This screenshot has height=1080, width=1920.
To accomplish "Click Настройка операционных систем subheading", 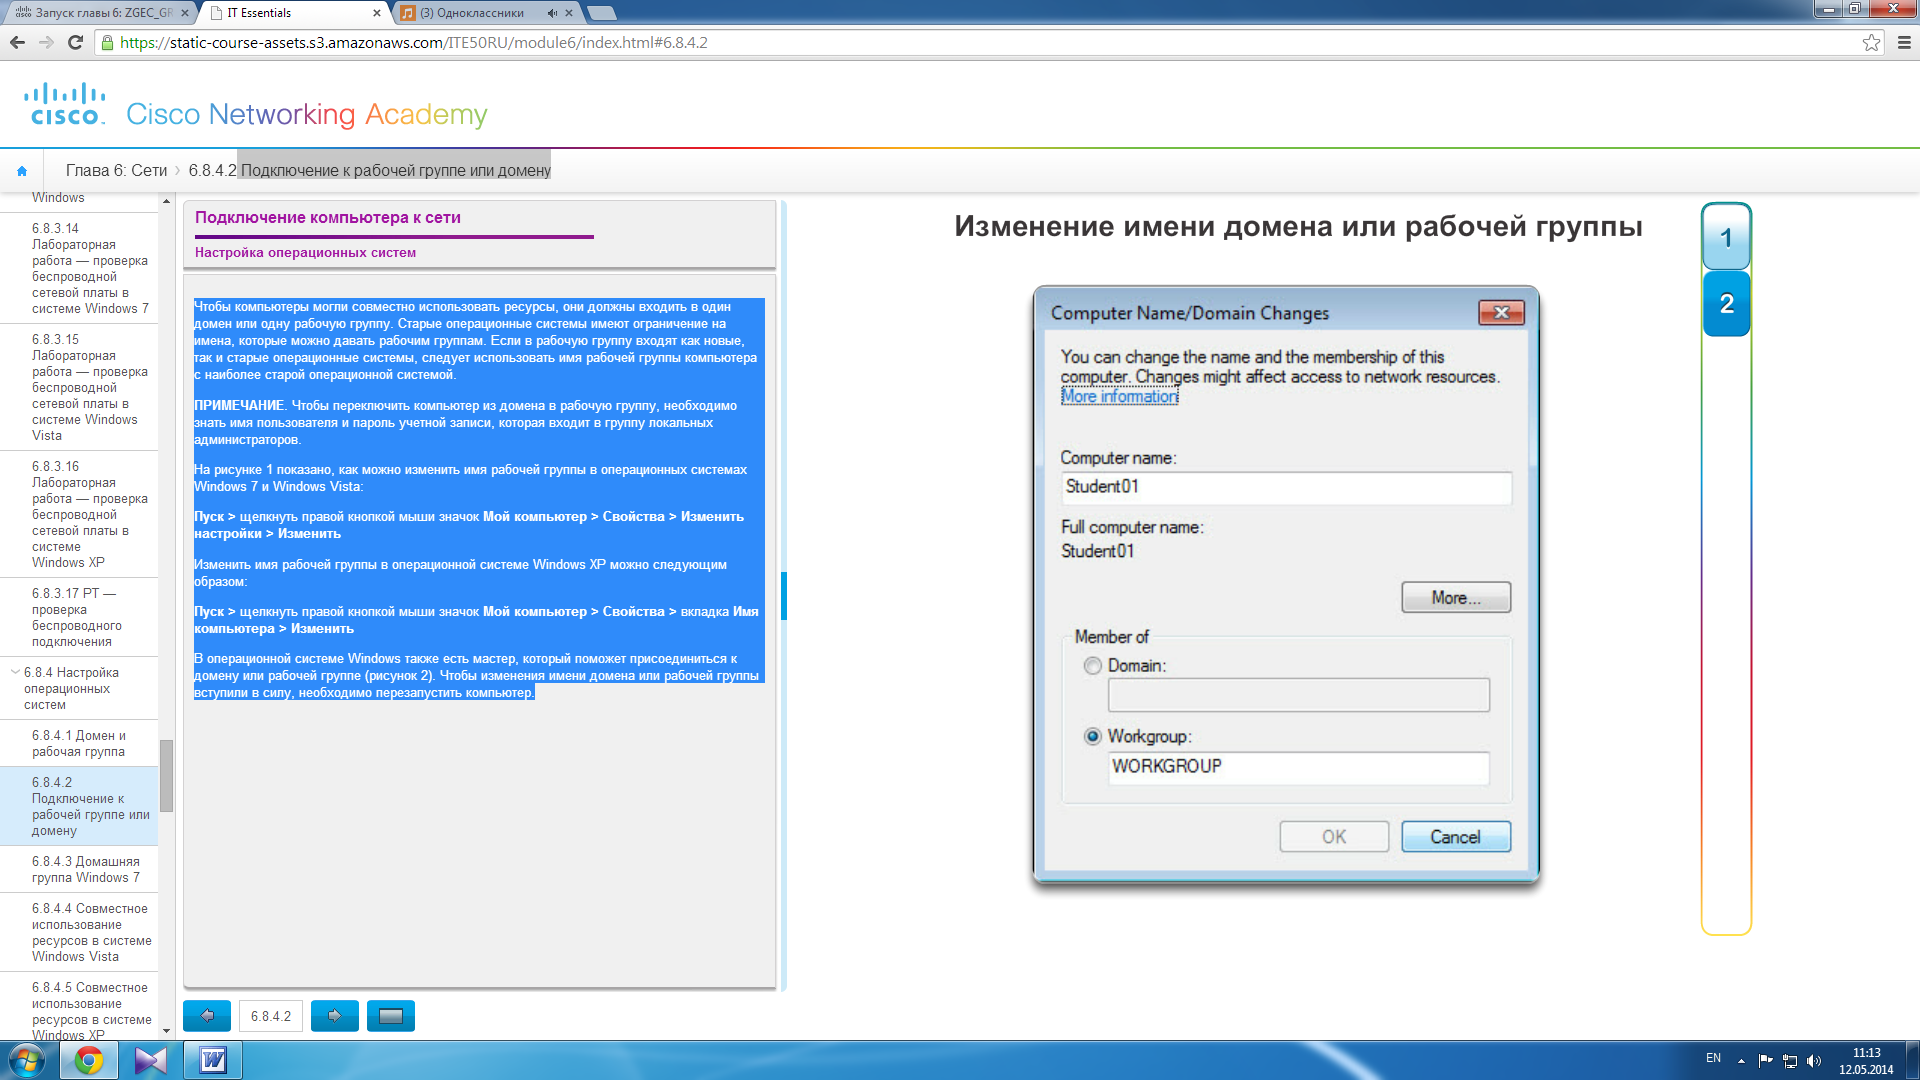I will point(305,253).
